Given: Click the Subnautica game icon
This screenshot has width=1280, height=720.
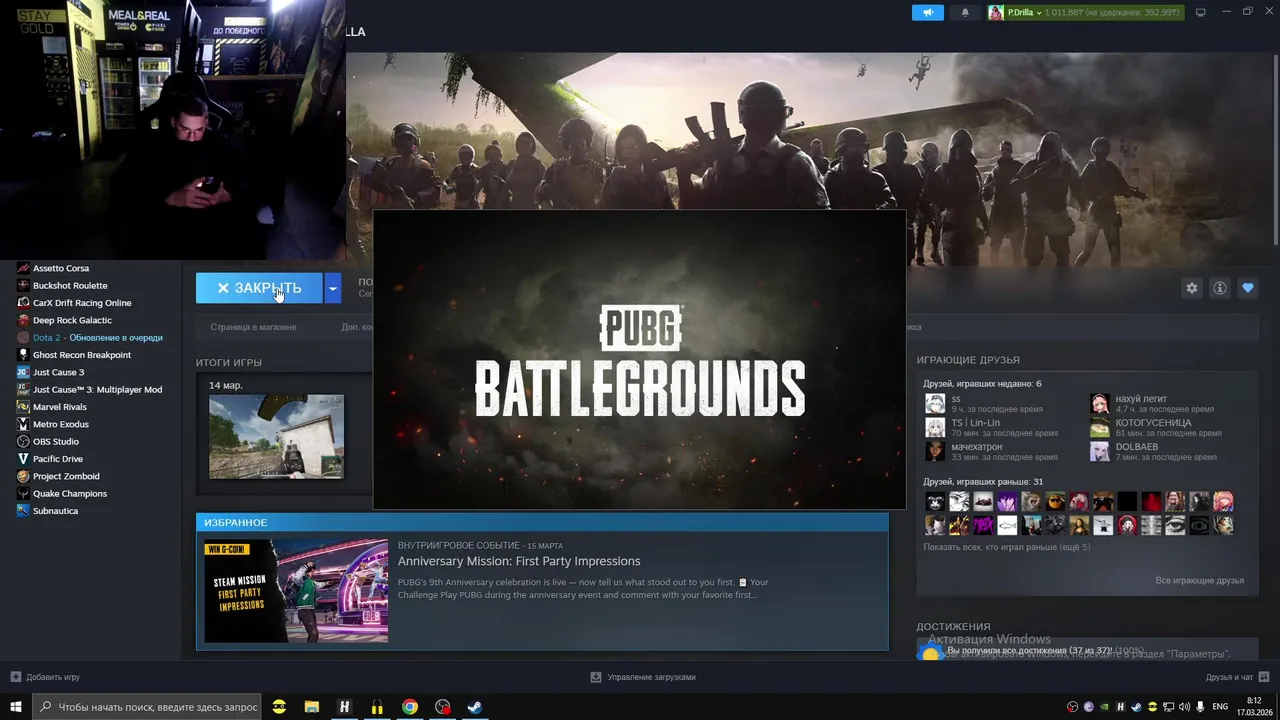Looking at the screenshot, I should (x=24, y=511).
